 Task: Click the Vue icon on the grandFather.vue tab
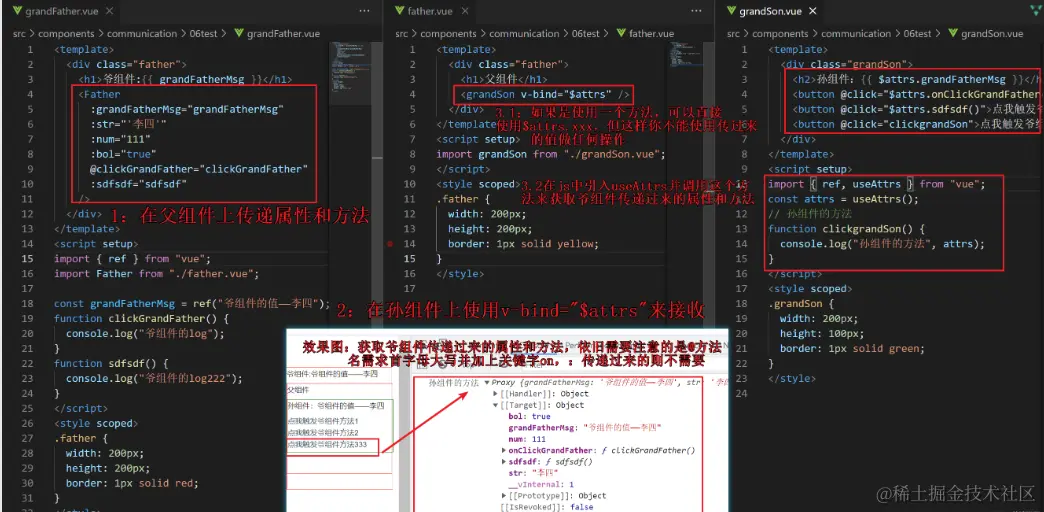(17, 11)
